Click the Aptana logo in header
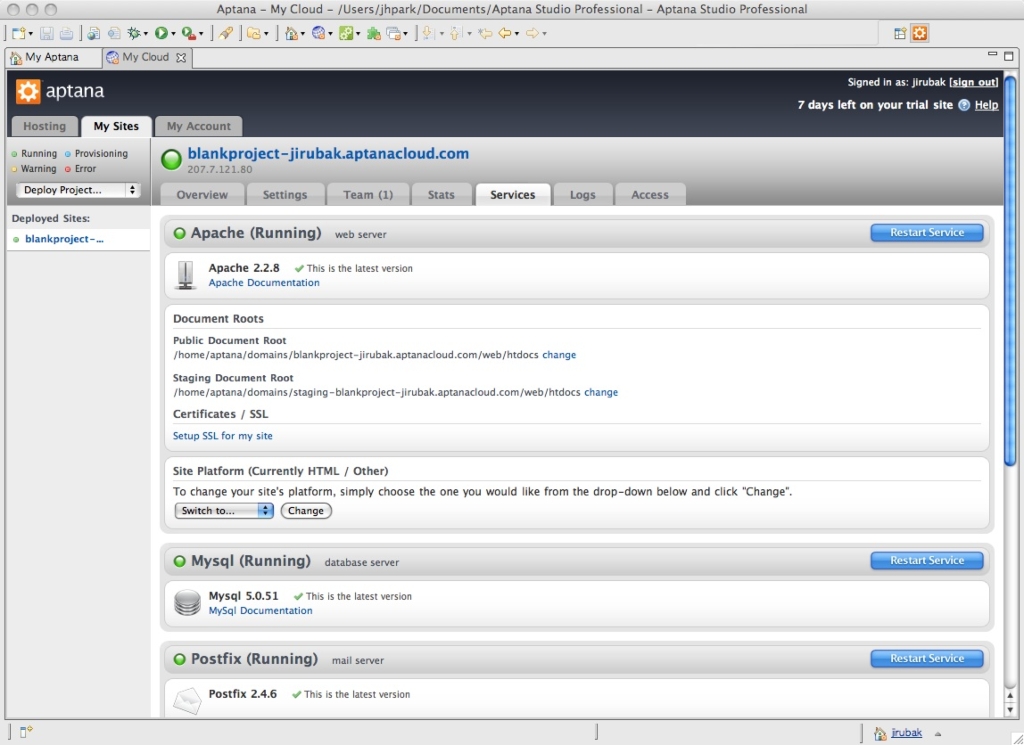This screenshot has width=1024, height=745. (60, 91)
